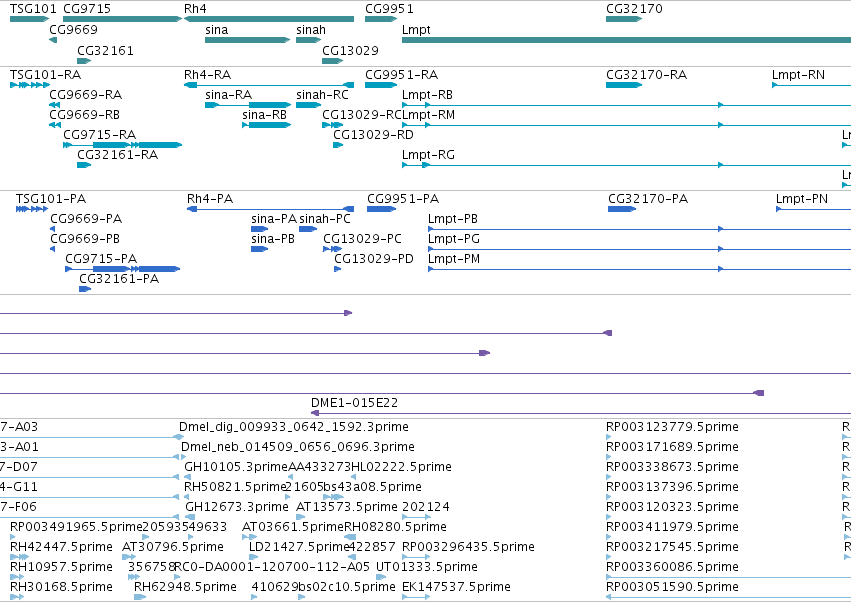Select the CG13029 gene label

click(x=350, y=50)
